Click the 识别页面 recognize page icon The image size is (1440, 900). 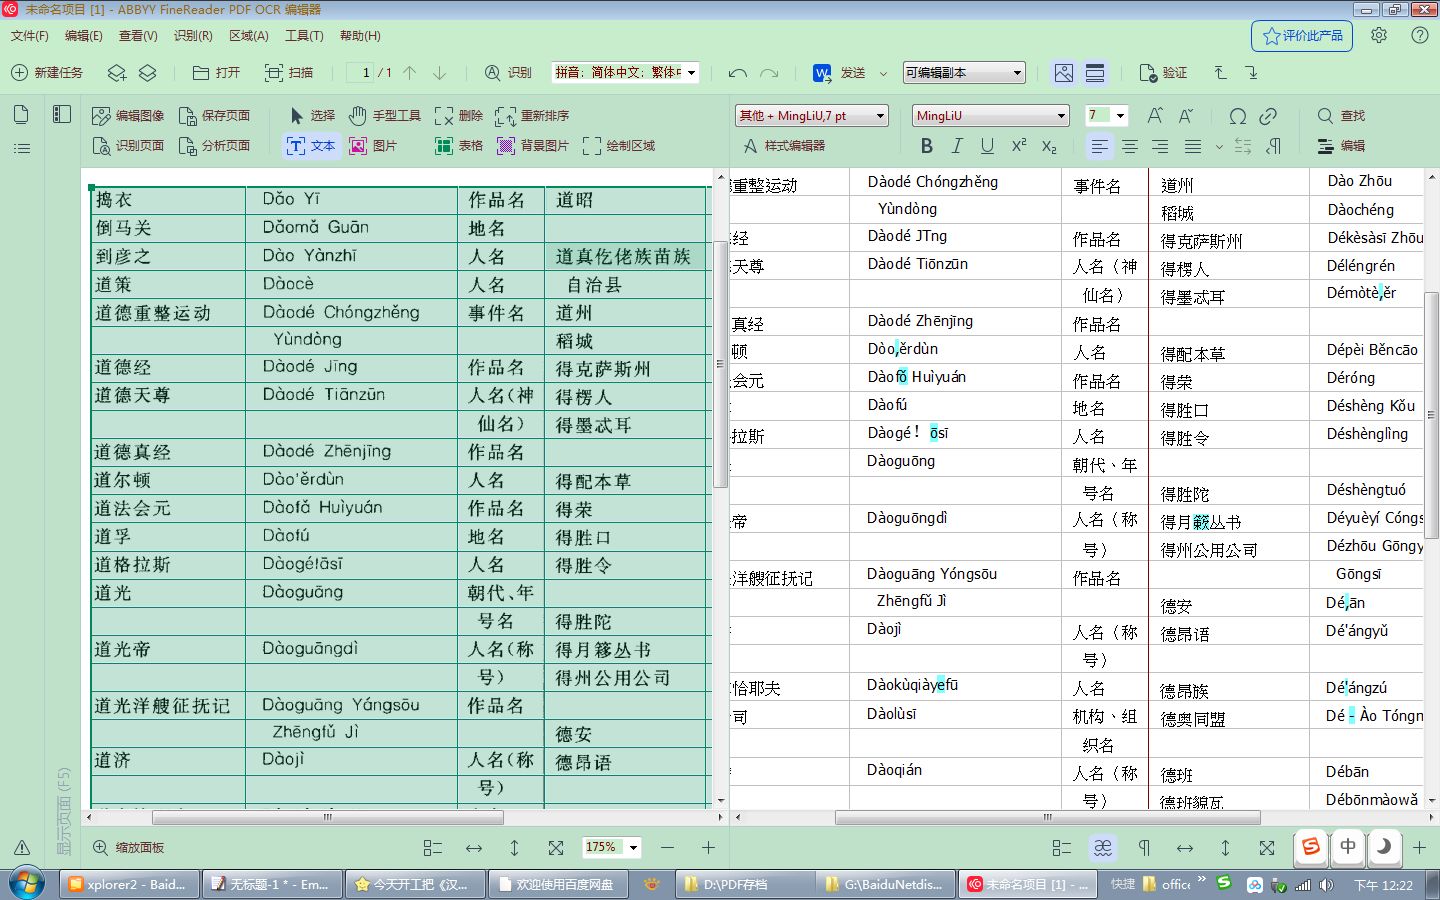(127, 146)
